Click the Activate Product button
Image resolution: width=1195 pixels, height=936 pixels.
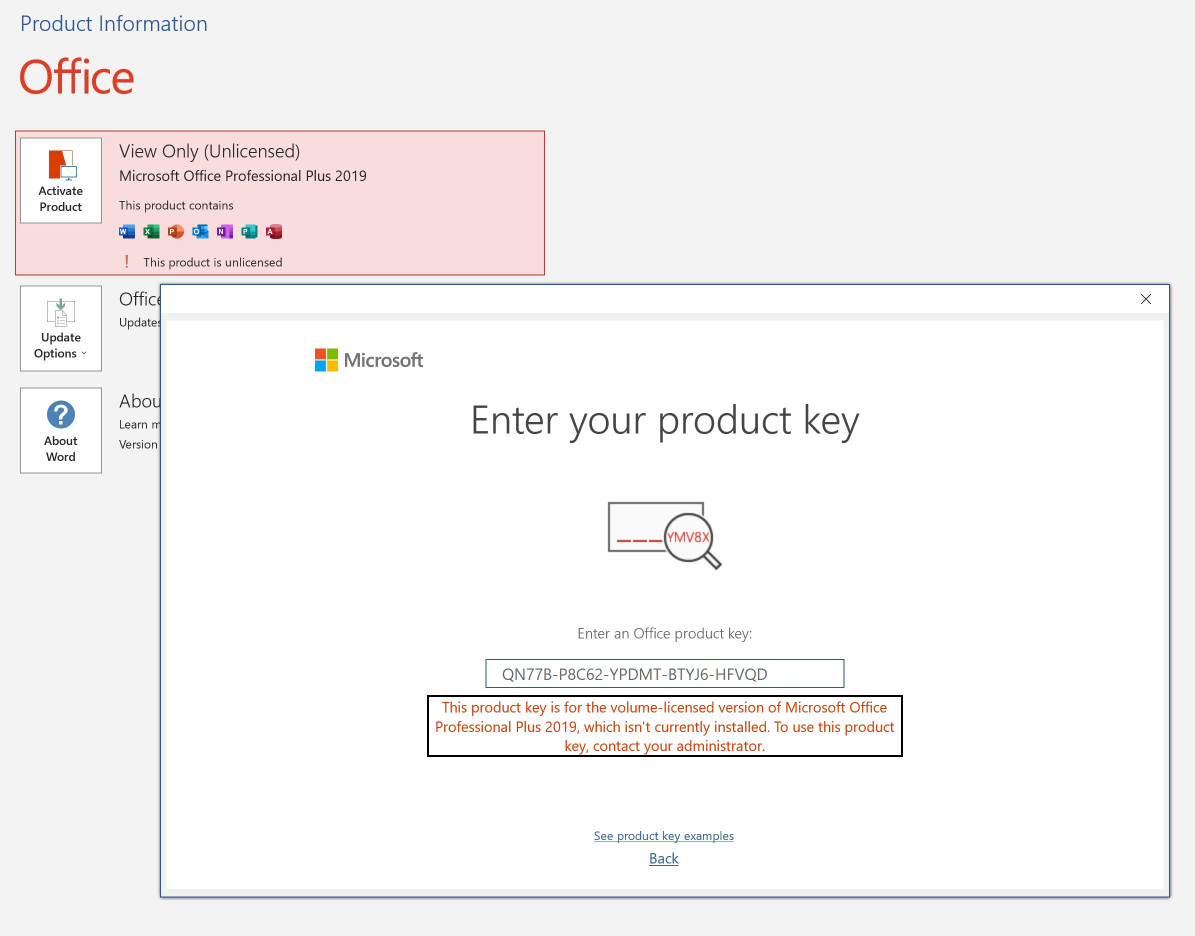(61, 181)
